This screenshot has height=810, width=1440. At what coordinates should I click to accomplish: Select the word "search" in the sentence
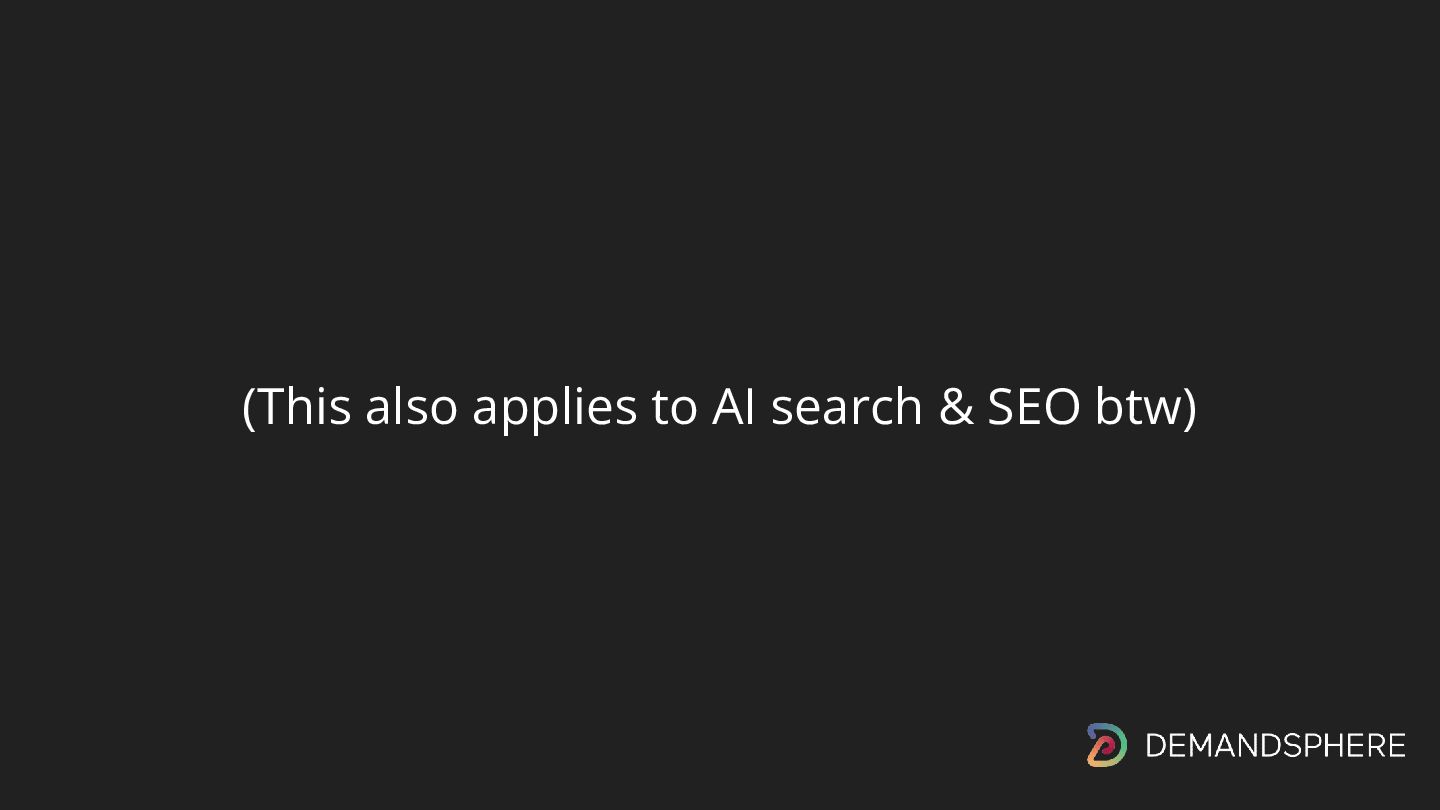tap(847, 406)
